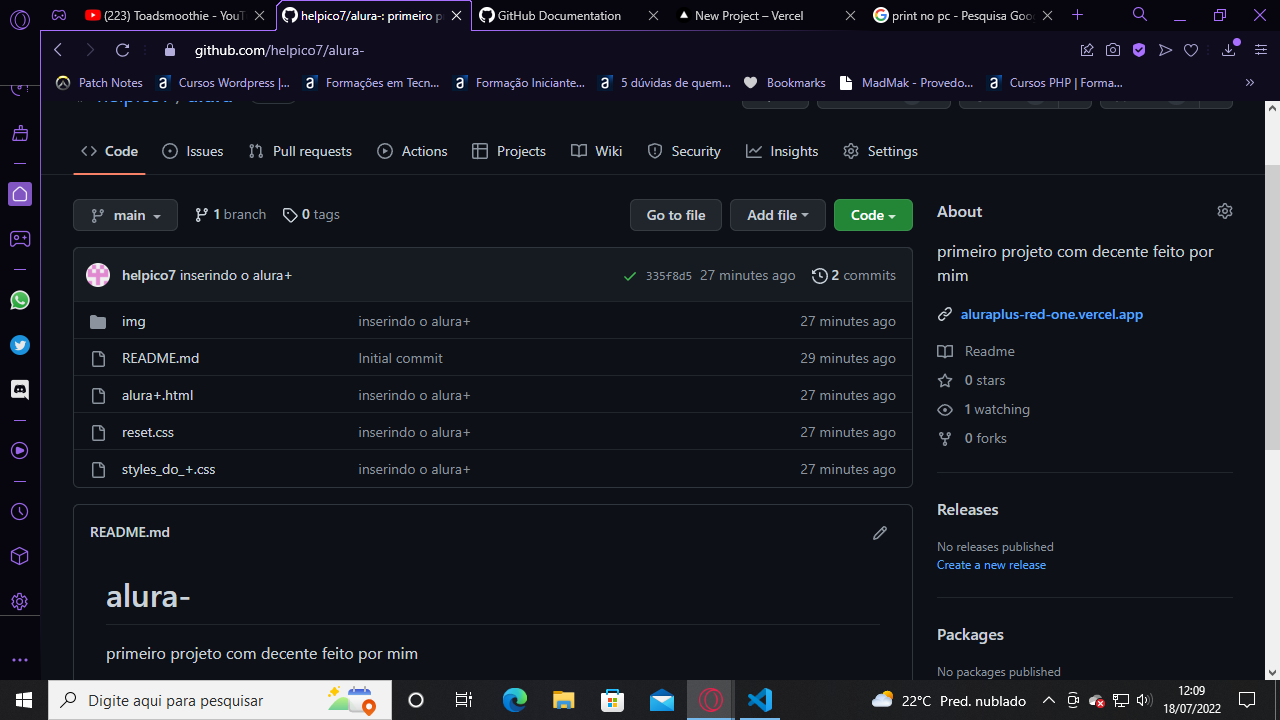Image resolution: width=1280 pixels, height=720 pixels.
Task: Open aluraplus-red-one.vercel.app link
Action: [1052, 314]
